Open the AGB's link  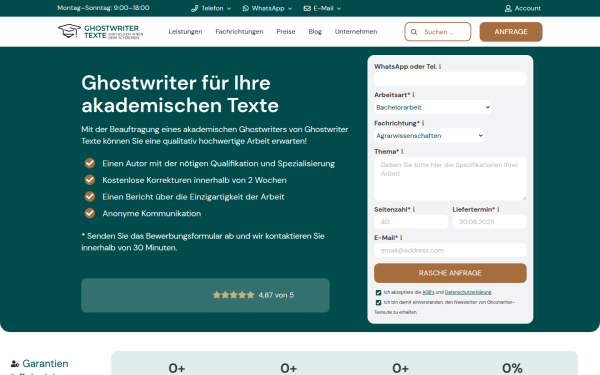pyautogui.click(x=428, y=292)
